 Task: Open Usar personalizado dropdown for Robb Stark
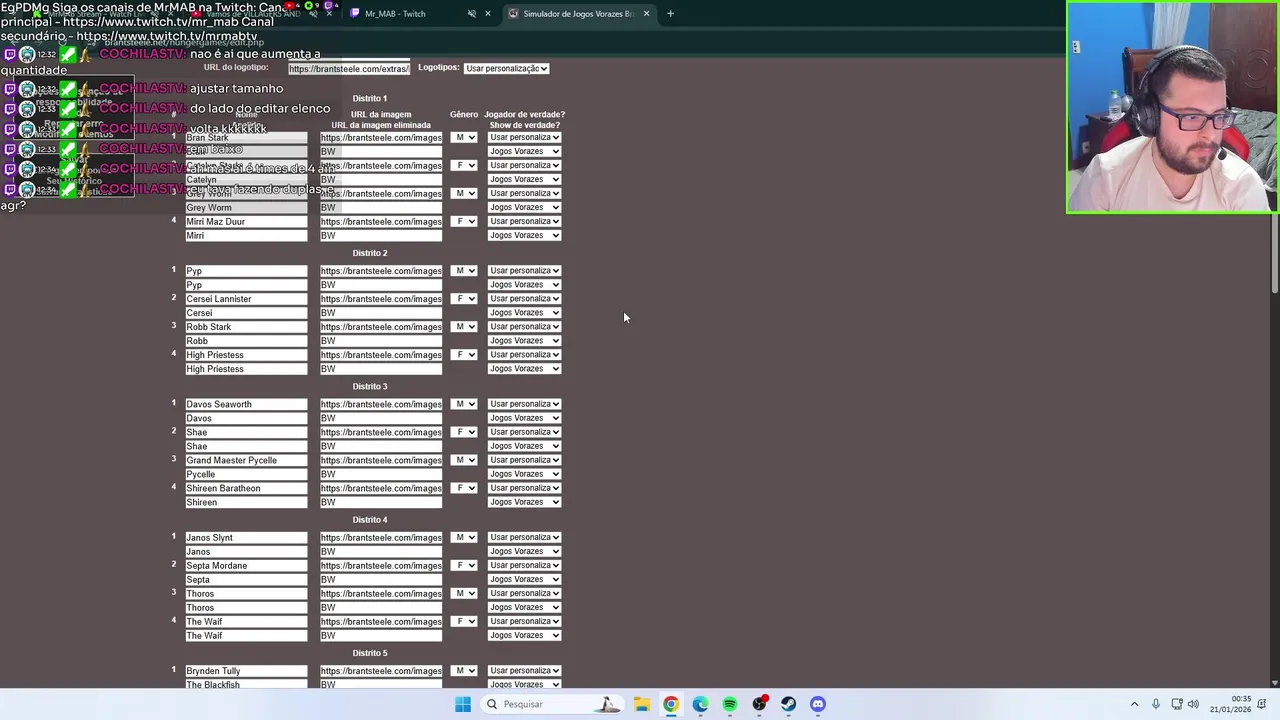(524, 327)
